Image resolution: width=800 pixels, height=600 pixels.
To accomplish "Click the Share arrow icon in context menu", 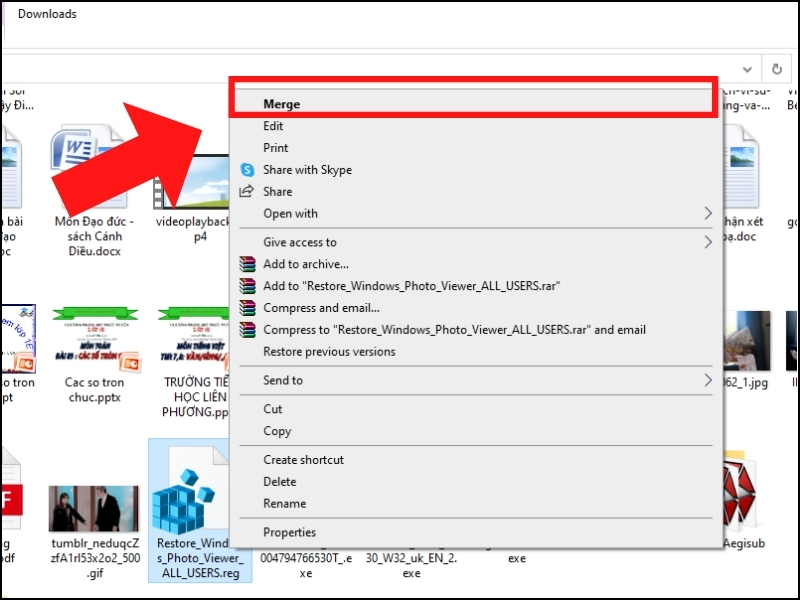I will 247,191.
